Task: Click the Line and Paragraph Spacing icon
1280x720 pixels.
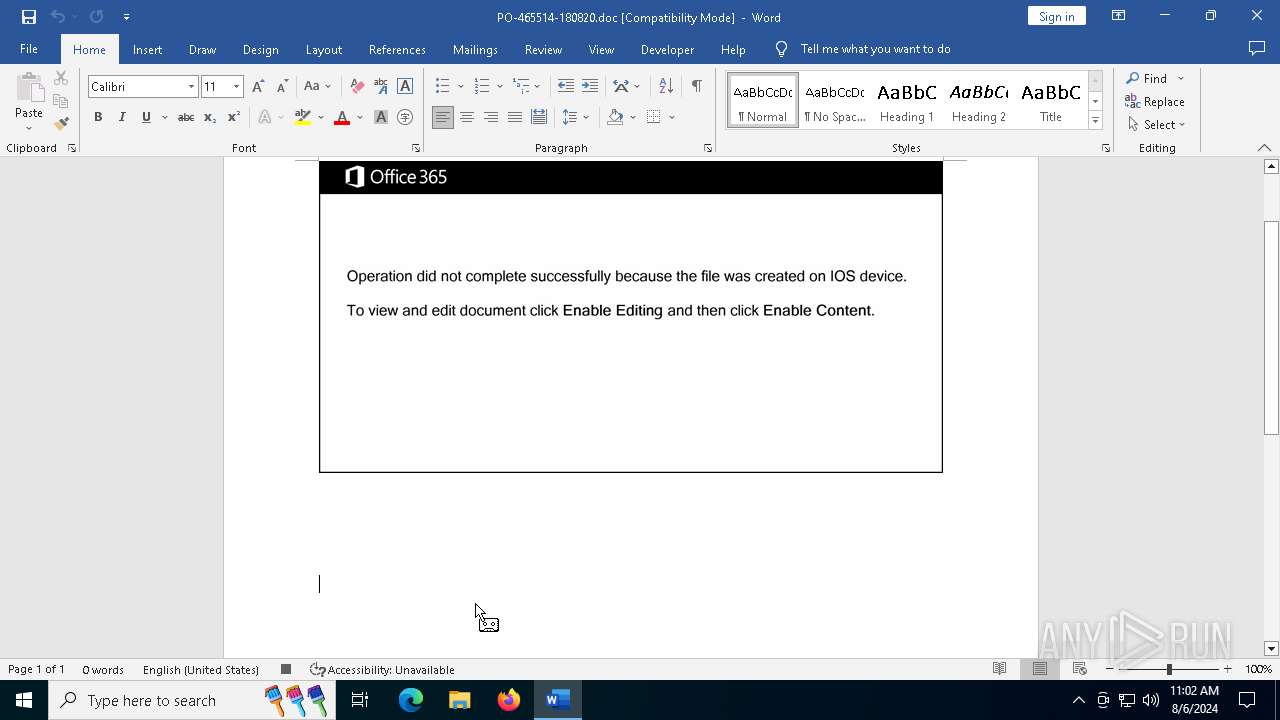Action: pos(570,117)
